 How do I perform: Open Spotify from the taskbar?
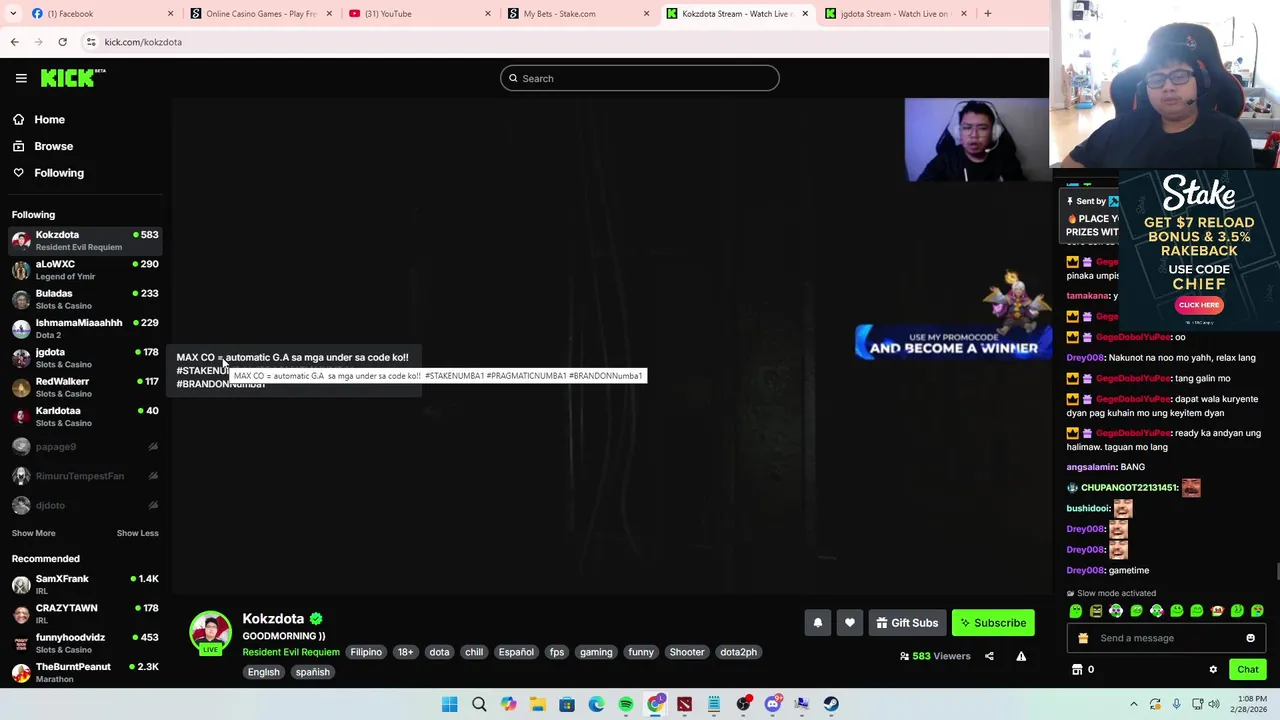[626, 704]
